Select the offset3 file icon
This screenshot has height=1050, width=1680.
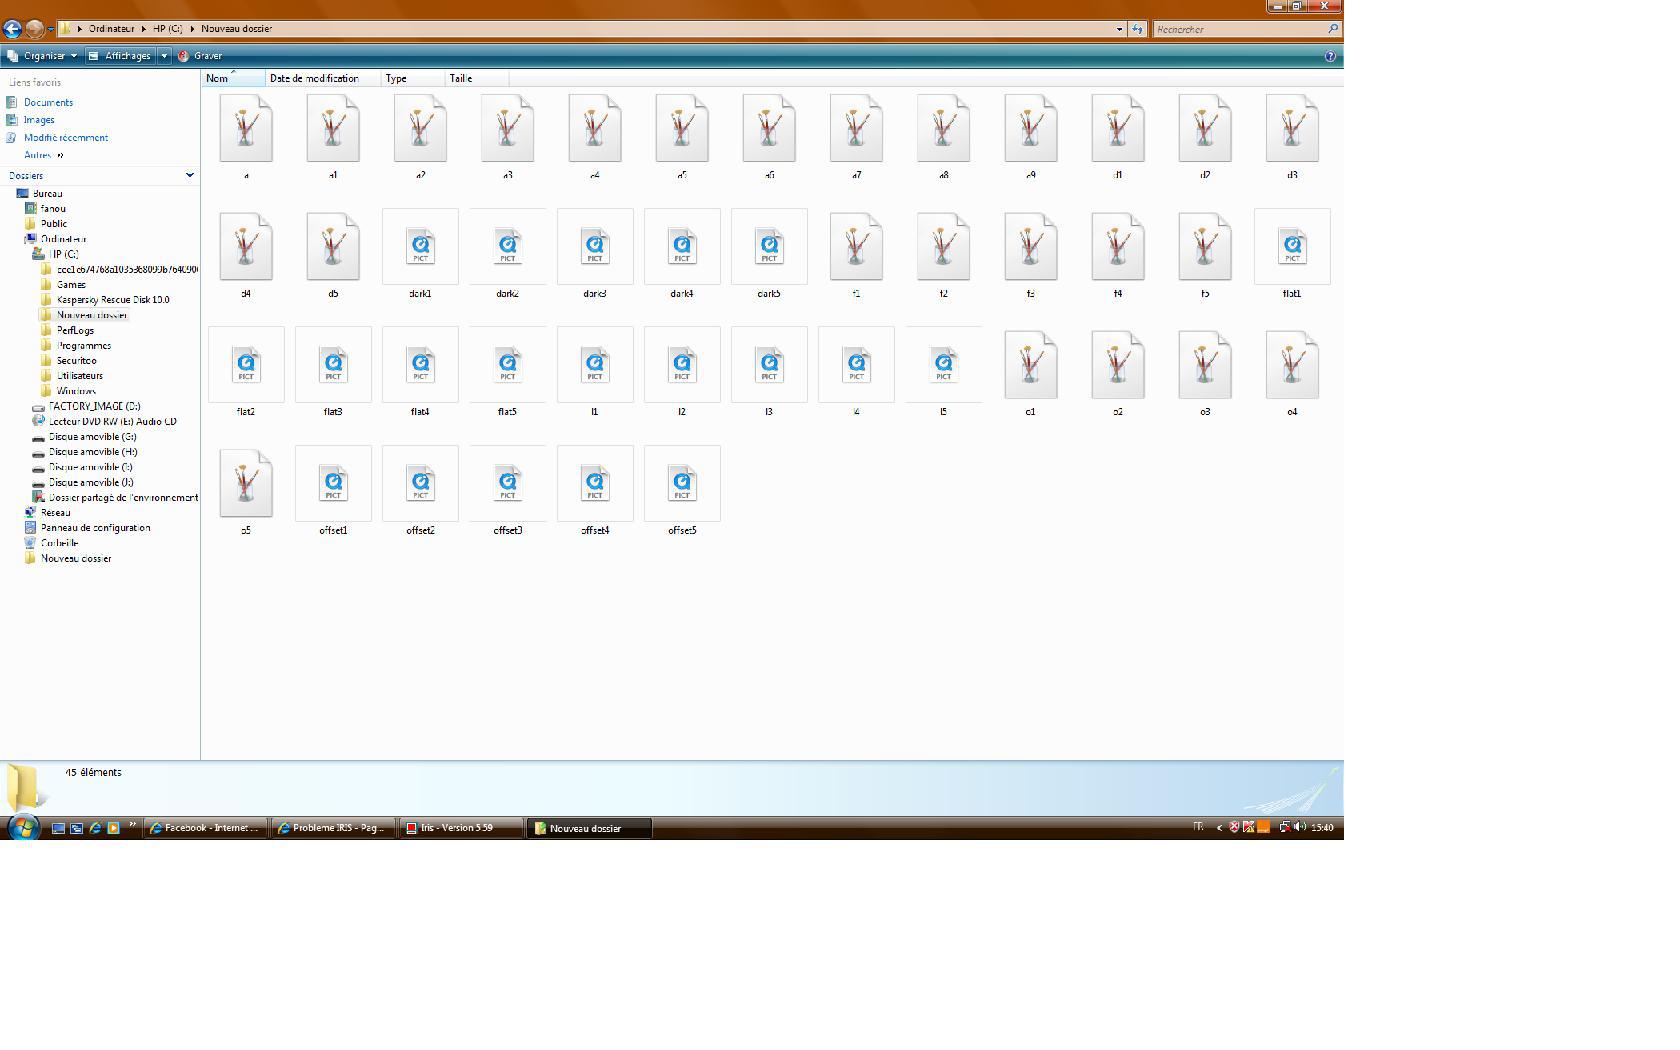click(x=507, y=483)
